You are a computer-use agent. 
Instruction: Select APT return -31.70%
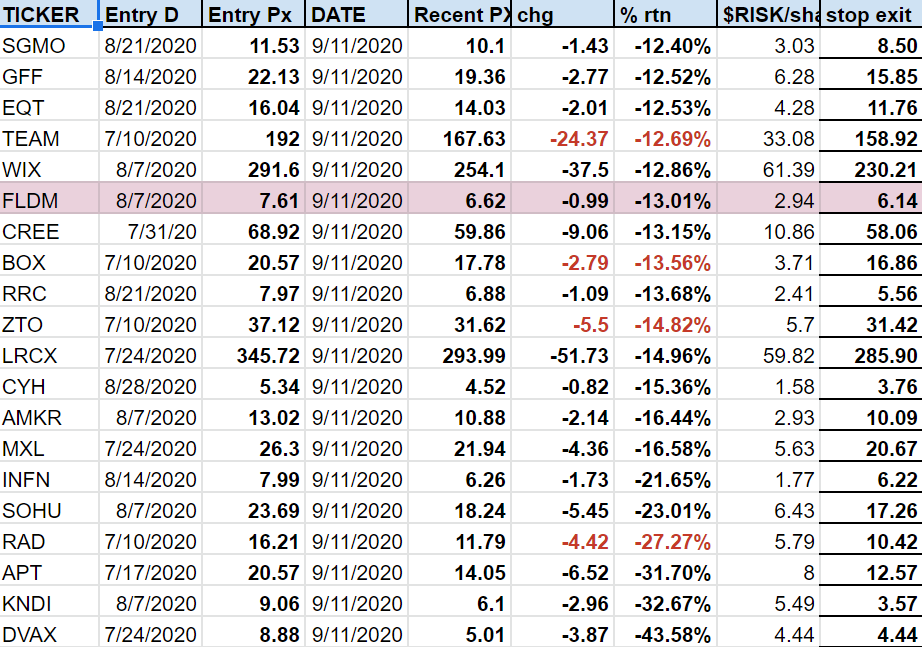(673, 573)
